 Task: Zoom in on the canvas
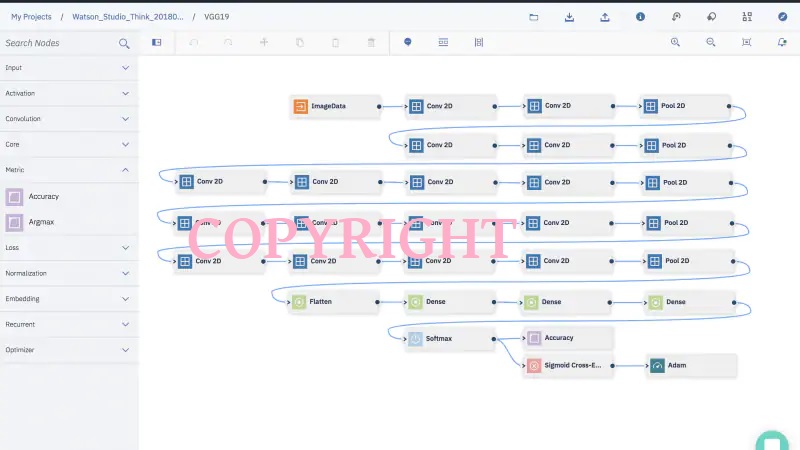click(675, 42)
